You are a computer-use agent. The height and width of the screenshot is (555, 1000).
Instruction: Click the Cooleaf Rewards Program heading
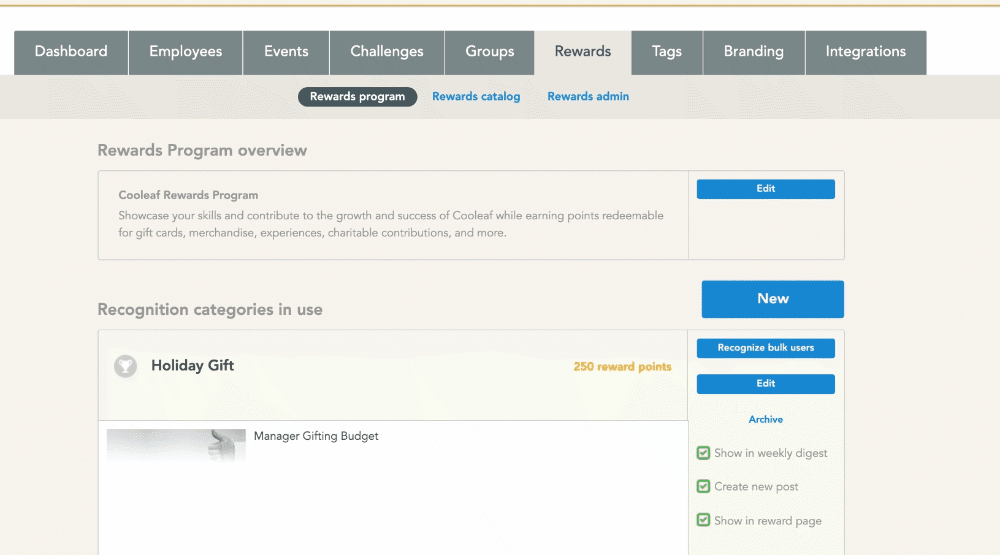(188, 195)
